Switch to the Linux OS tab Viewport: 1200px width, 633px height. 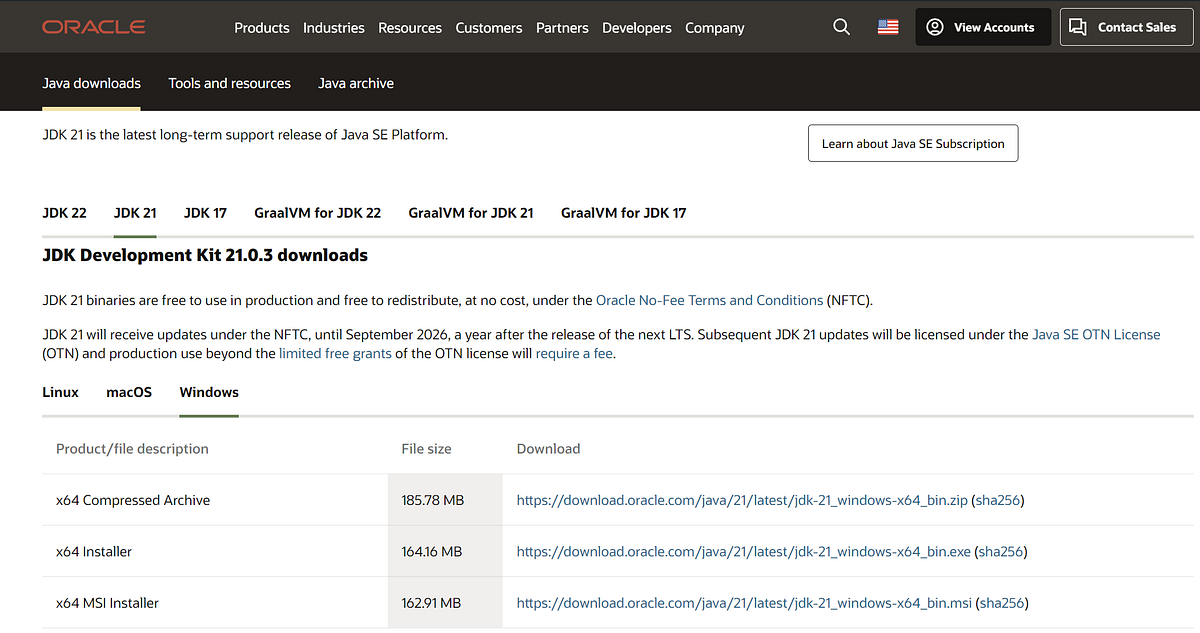60,392
